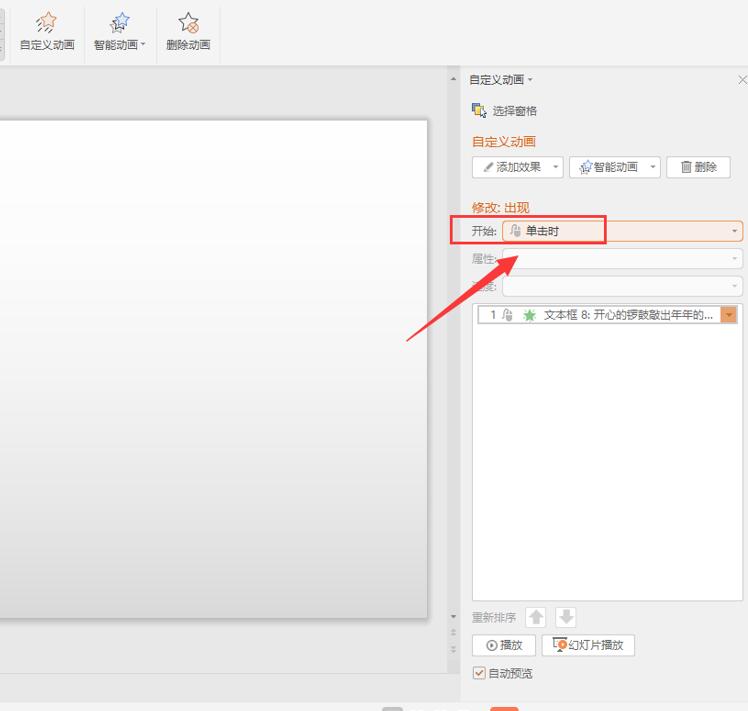Select animation item 文本框 8 in the list

(x=607, y=315)
